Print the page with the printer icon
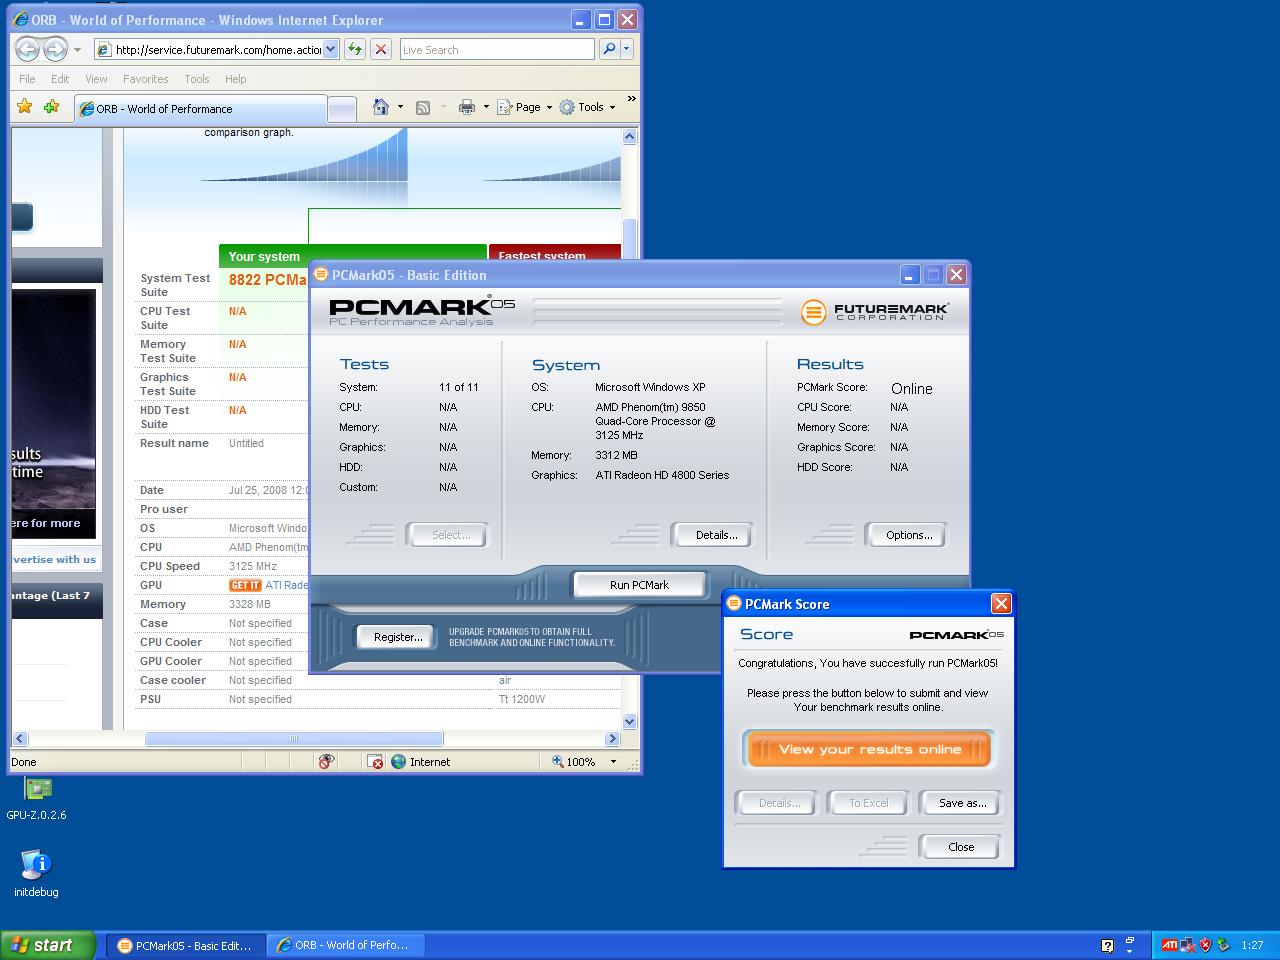Viewport: 1280px width, 960px height. [466, 107]
